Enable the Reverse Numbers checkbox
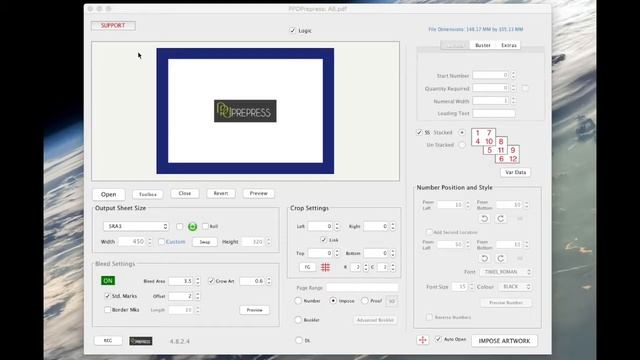640x360 pixels. [x=429, y=317]
